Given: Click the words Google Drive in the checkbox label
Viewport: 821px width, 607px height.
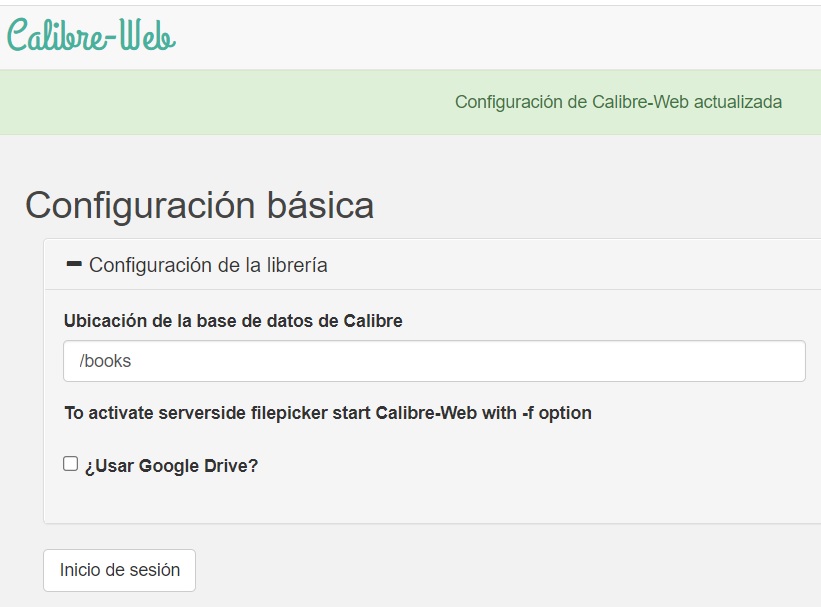Looking at the screenshot, I should click(198, 465).
